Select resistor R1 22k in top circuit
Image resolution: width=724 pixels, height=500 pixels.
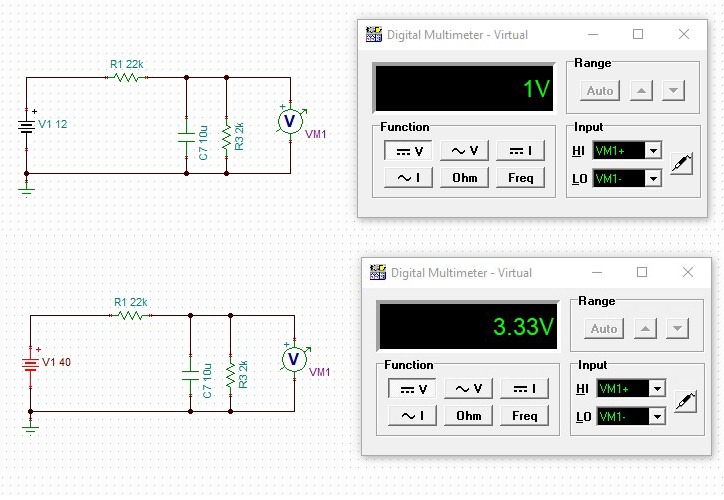tap(127, 78)
